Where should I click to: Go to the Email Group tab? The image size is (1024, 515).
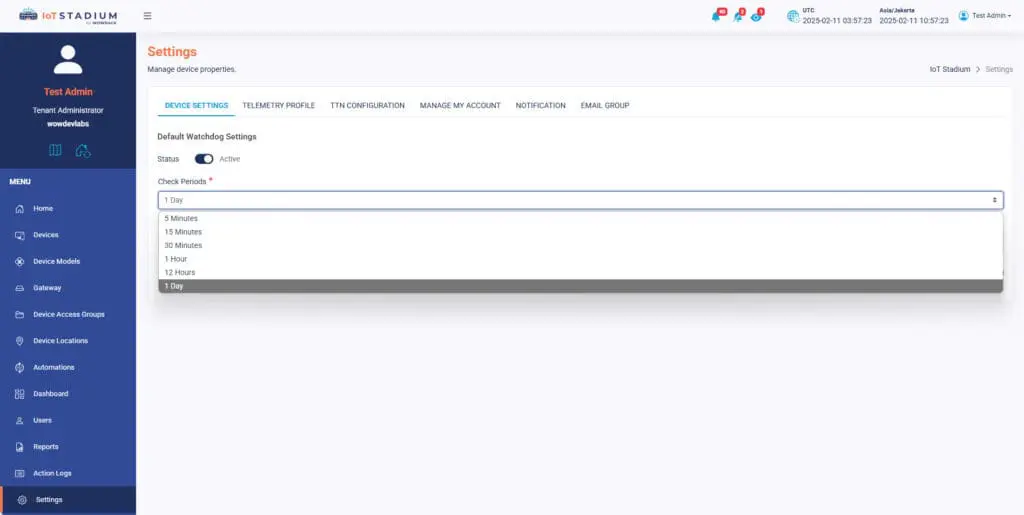click(605, 105)
